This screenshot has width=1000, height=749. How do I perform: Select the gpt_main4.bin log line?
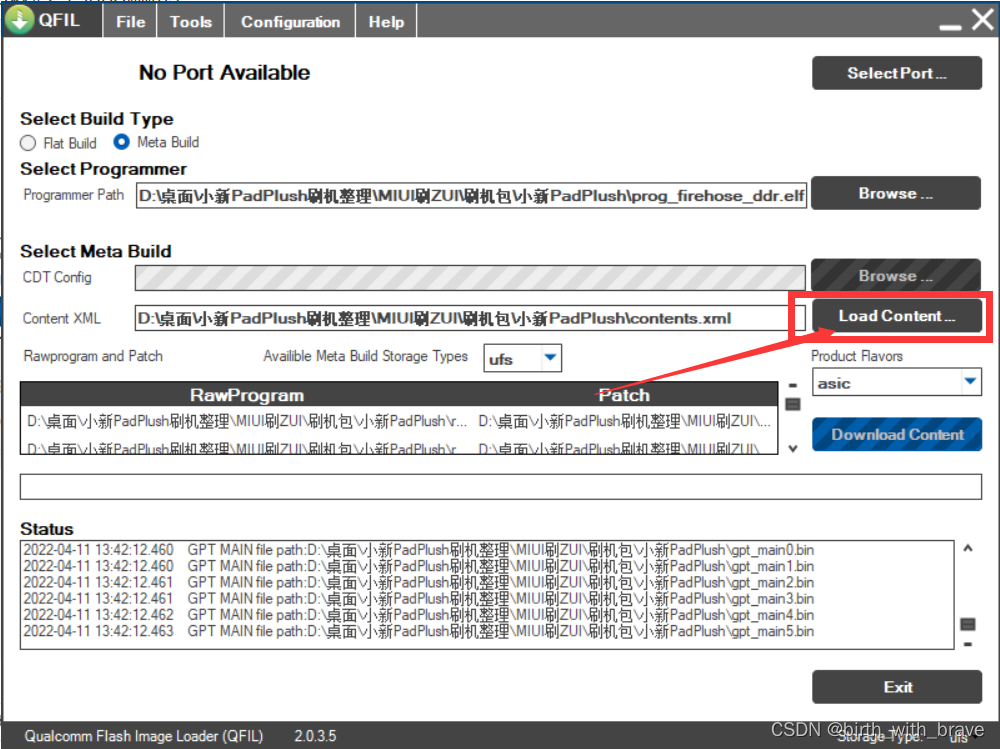pos(418,615)
